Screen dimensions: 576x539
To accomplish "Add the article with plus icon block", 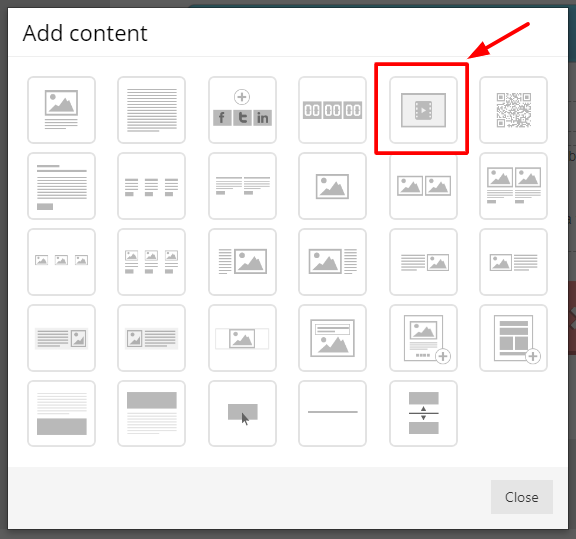I will click(423, 338).
